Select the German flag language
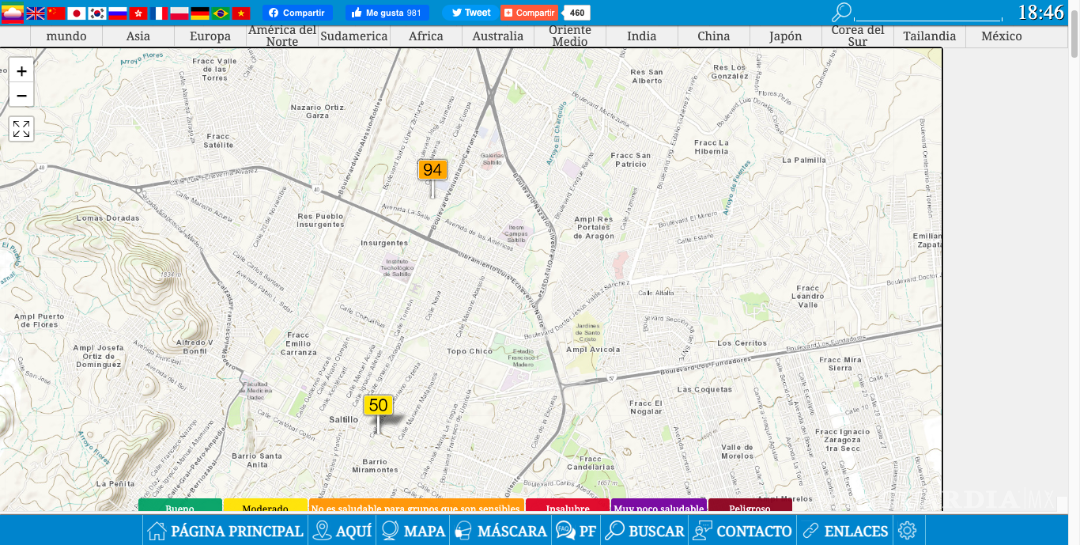Image resolution: width=1080 pixels, height=545 pixels. pos(200,13)
